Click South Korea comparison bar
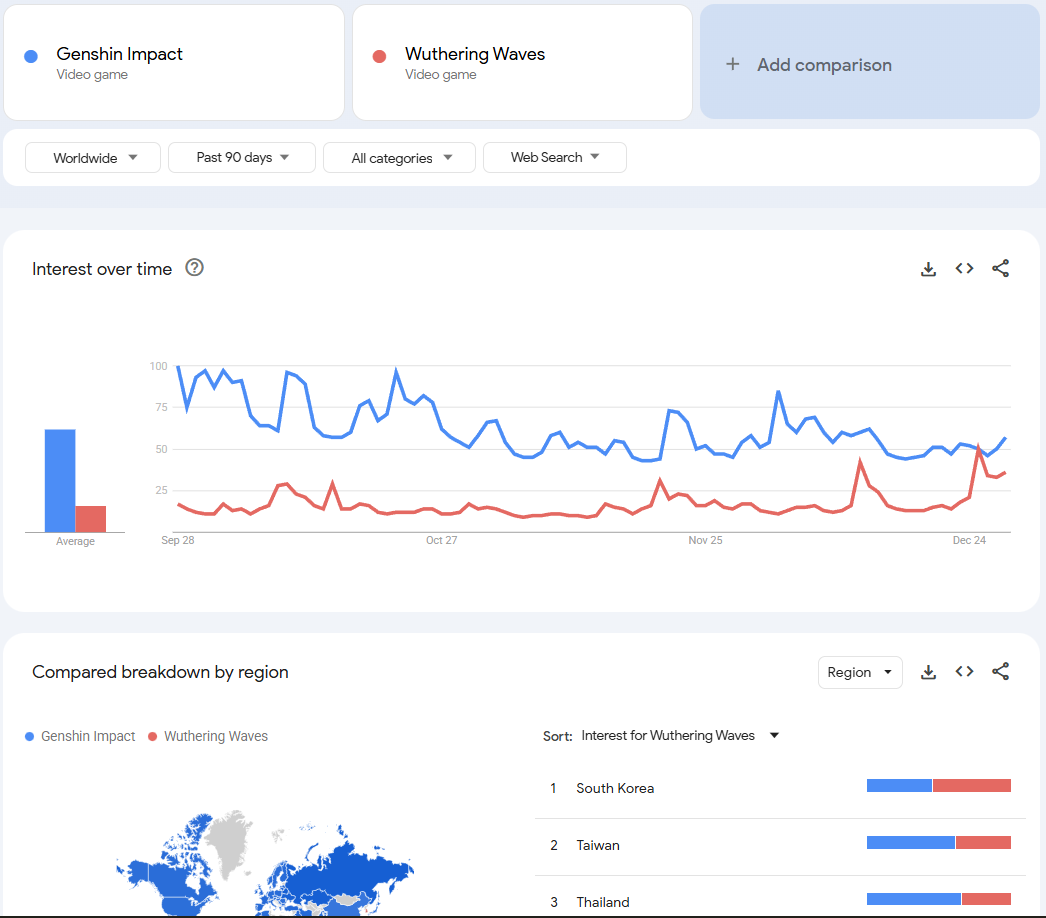 tap(939, 786)
